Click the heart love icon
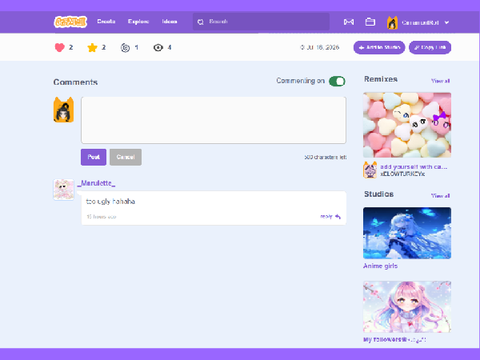 tap(60, 48)
